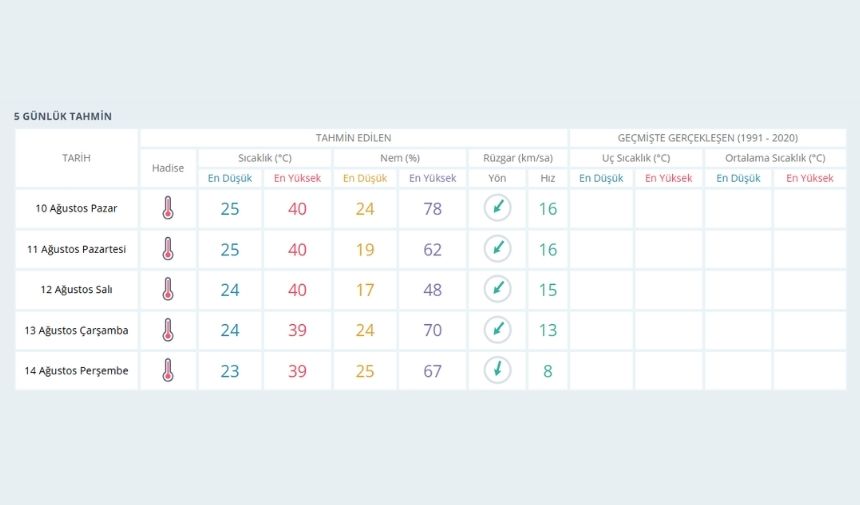Click the thermometer icon for 11 Ağustos Pazartesi
860x505 pixels.
click(168, 249)
